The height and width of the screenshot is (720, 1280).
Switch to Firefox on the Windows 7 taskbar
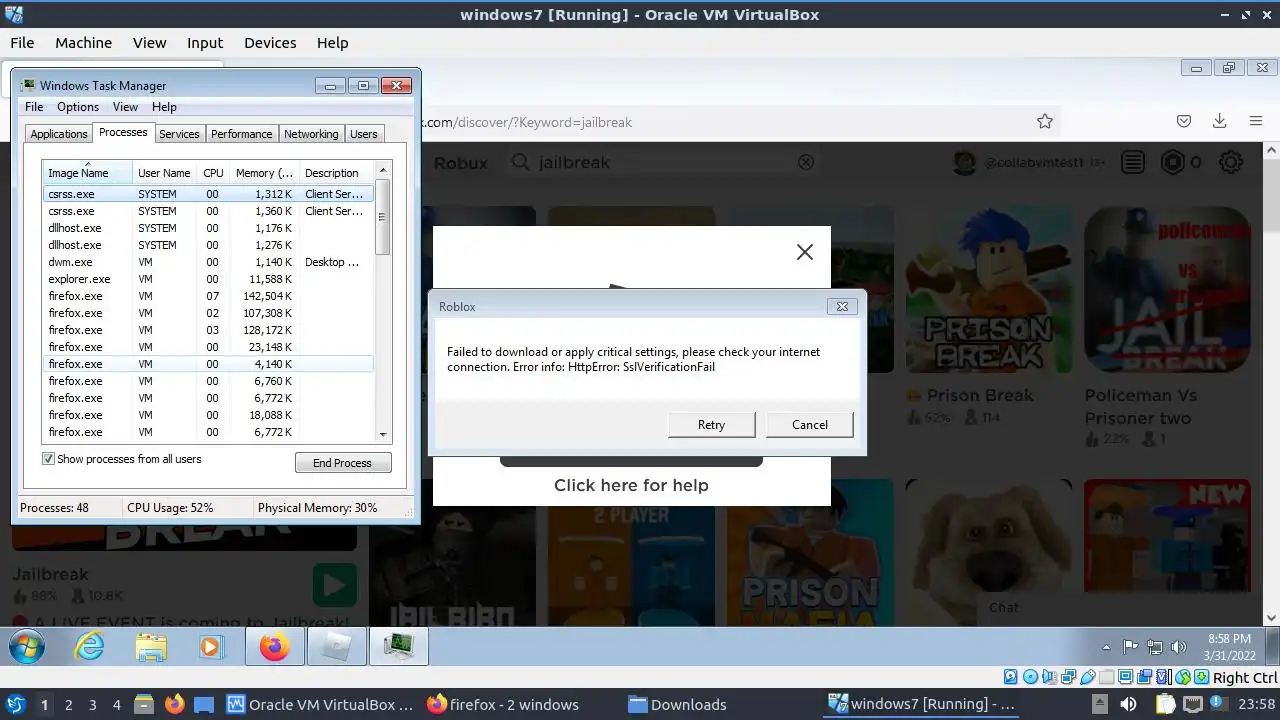274,647
